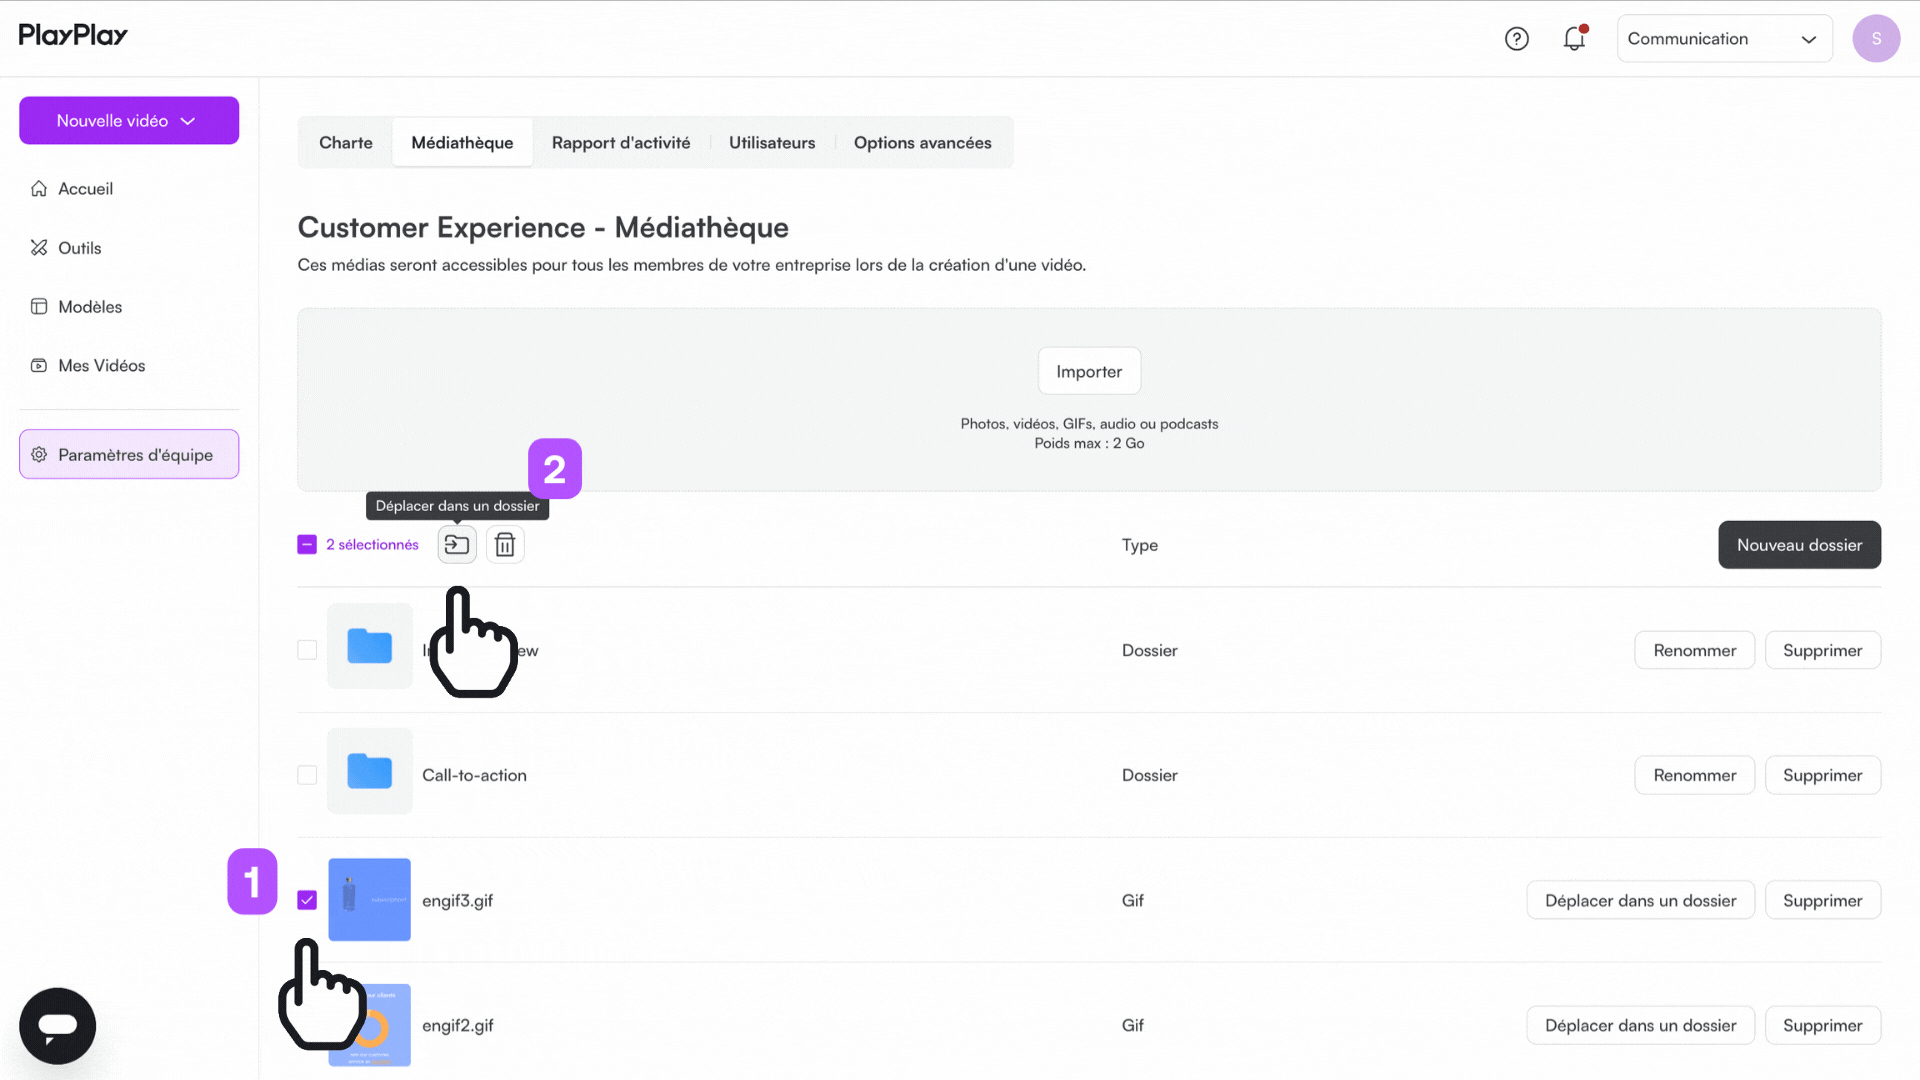Delete the first folder via Supprimer
This screenshot has height=1080, width=1920.
pyautogui.click(x=1822, y=650)
